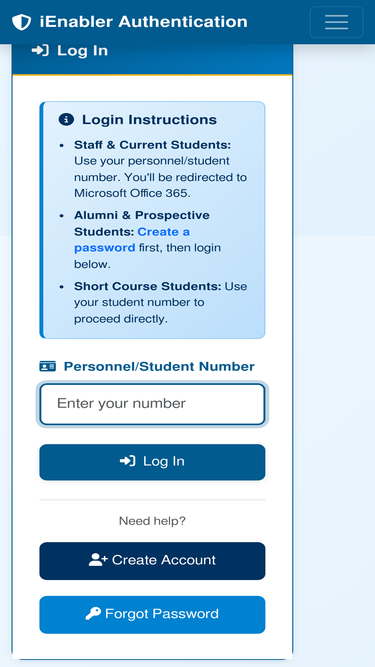Click the add-user icon on Create Account
This screenshot has width=375, height=667.
click(98, 560)
